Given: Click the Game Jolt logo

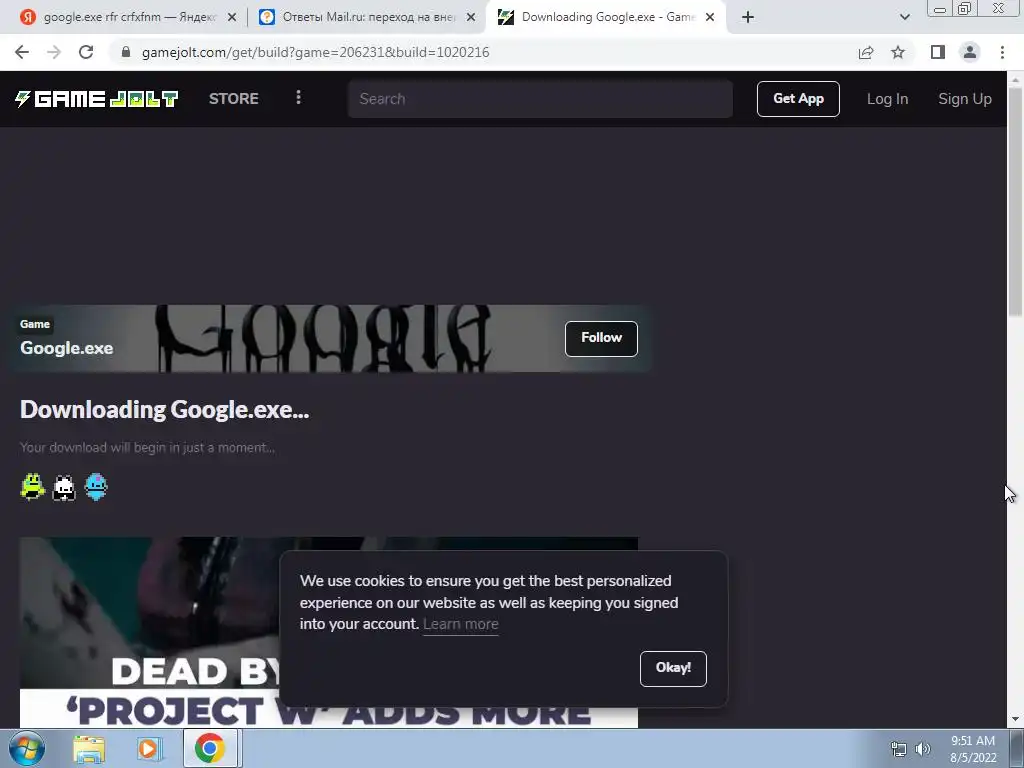Looking at the screenshot, I should click(96, 99).
